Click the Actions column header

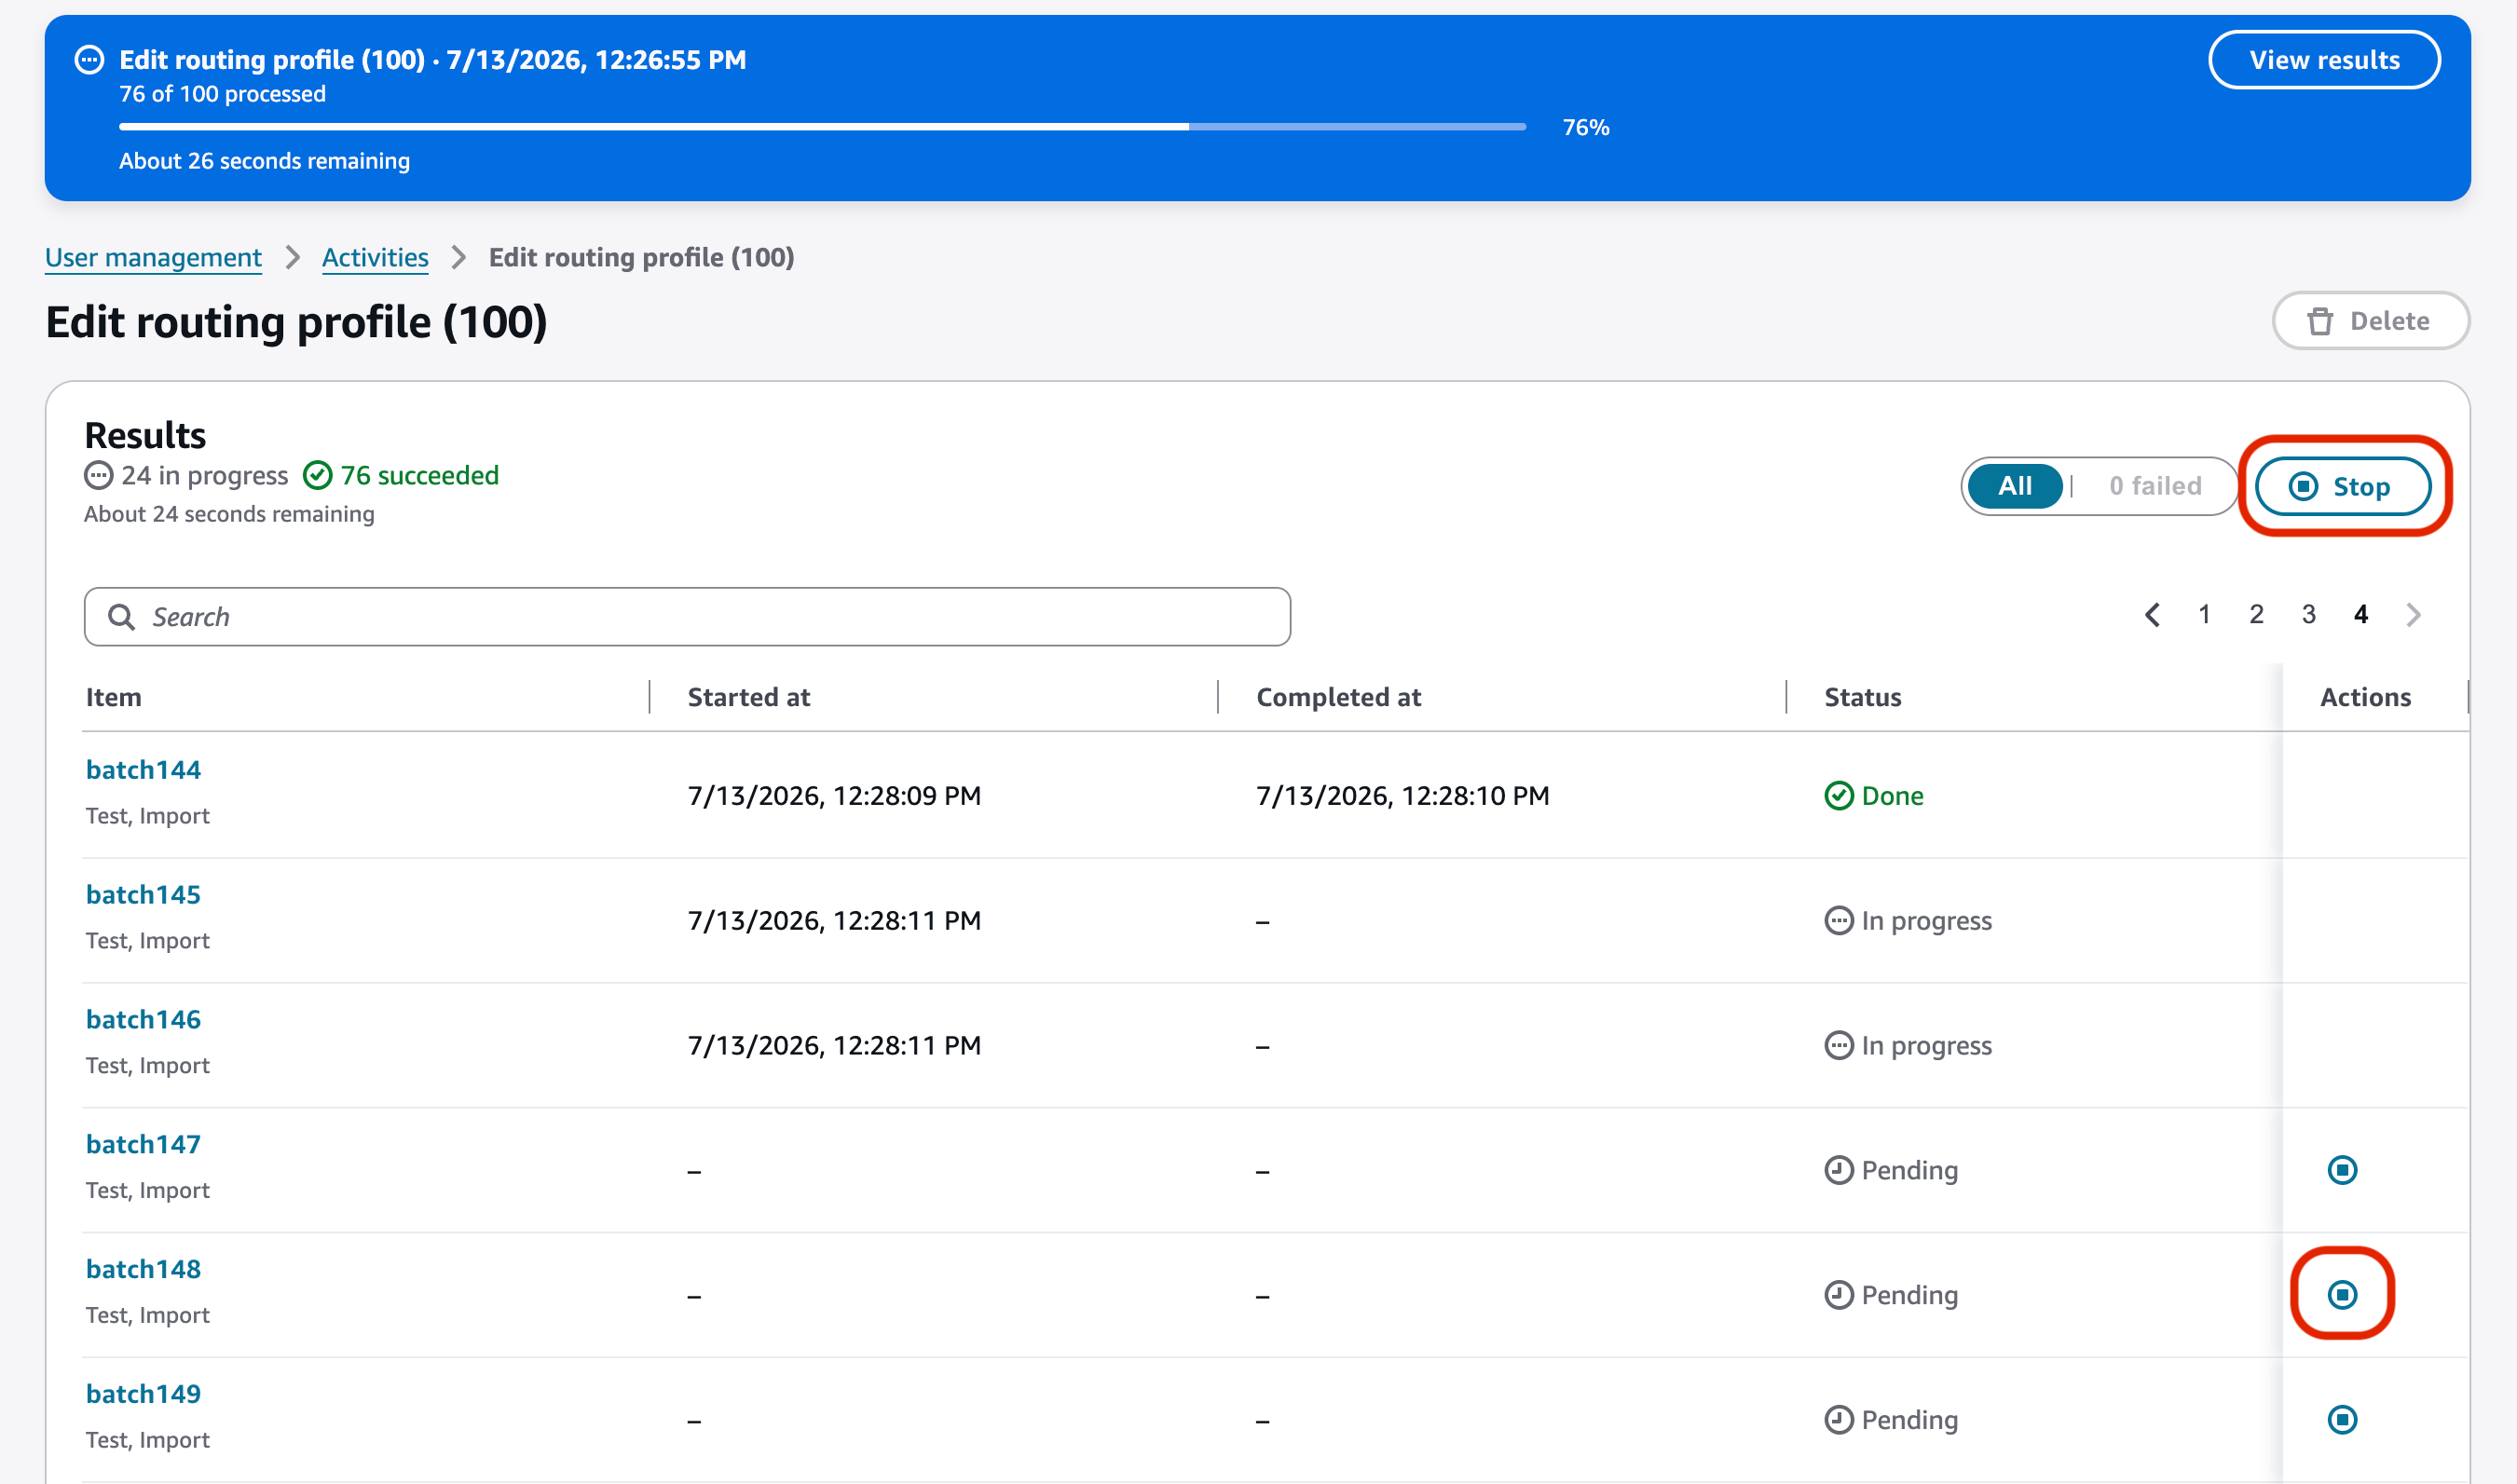point(2365,697)
